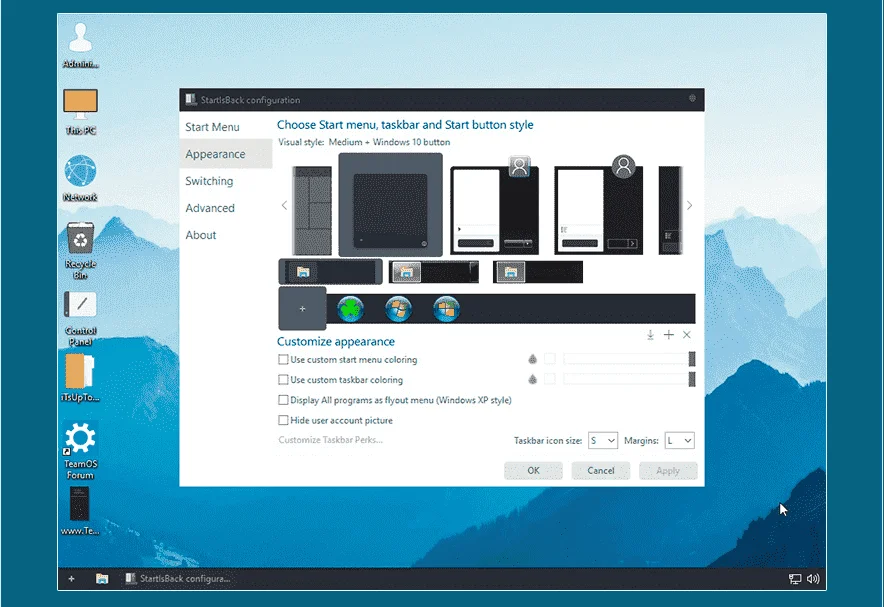Select the Control Panel desktop icon
Viewport: 884px width, 607px height.
pyautogui.click(x=80, y=318)
